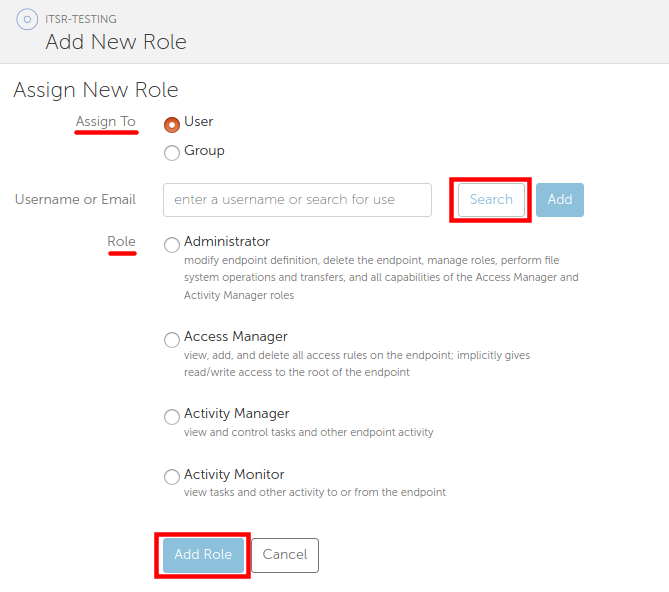Screen dimensions: 669x592
Task: Click the Search button
Action: click(x=491, y=200)
